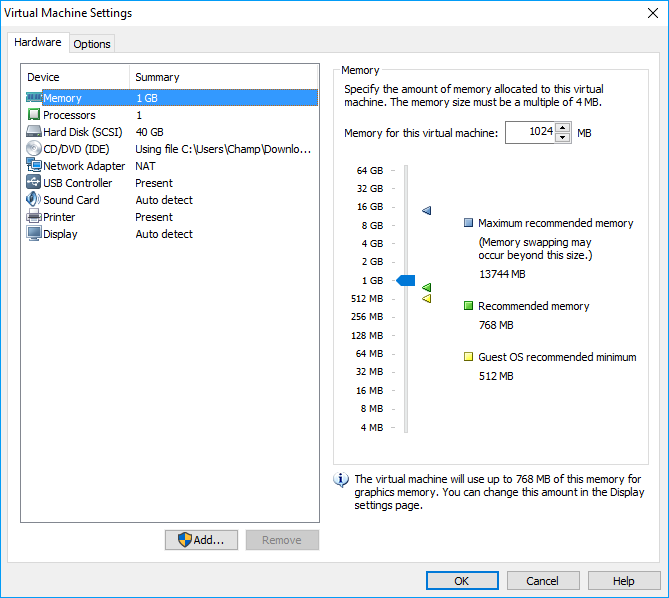Click the CD/DVD (IDE) disc icon
Viewport: 669px width, 598px height.
tap(34, 148)
